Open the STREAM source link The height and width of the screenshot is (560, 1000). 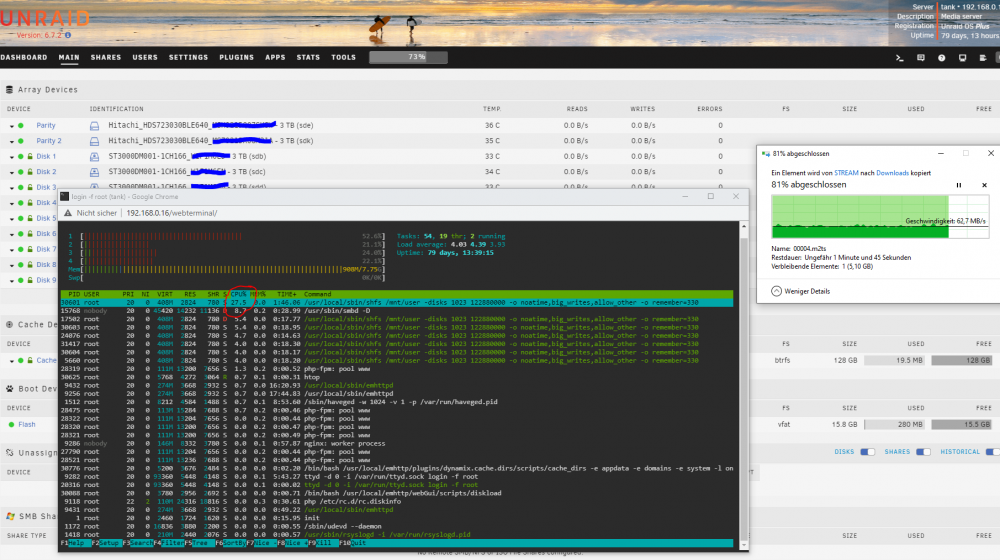846,173
